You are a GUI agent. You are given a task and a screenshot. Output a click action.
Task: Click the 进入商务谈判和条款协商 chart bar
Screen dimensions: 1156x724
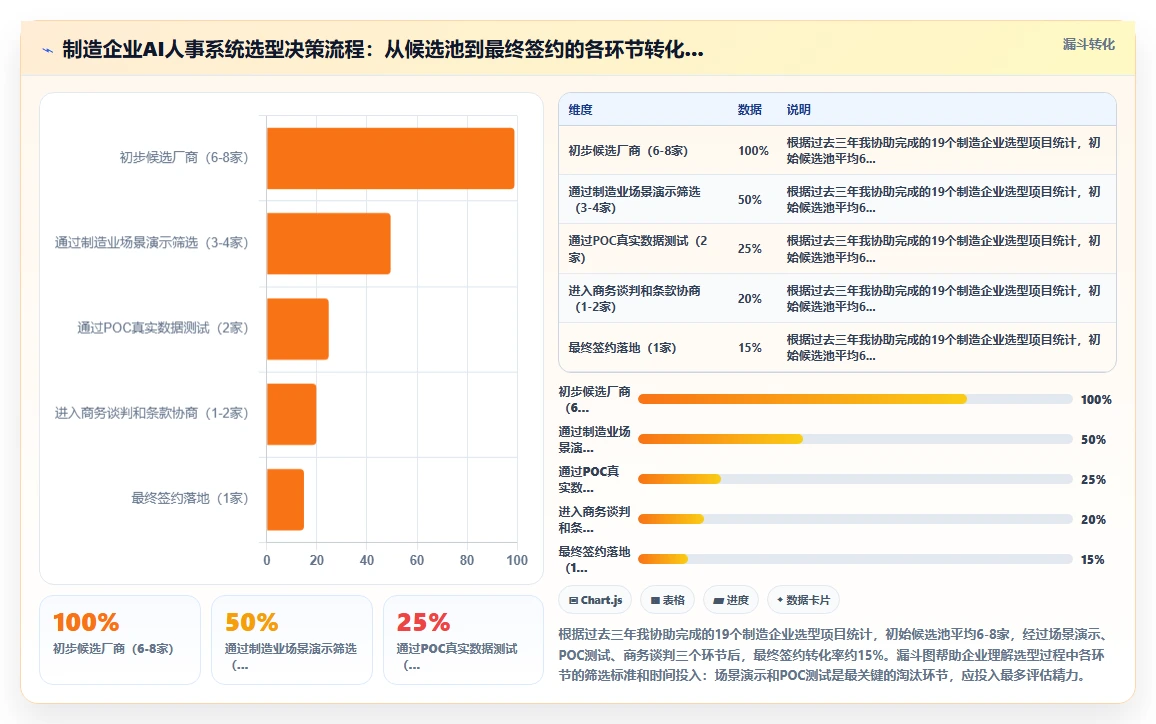pyautogui.click(x=291, y=414)
